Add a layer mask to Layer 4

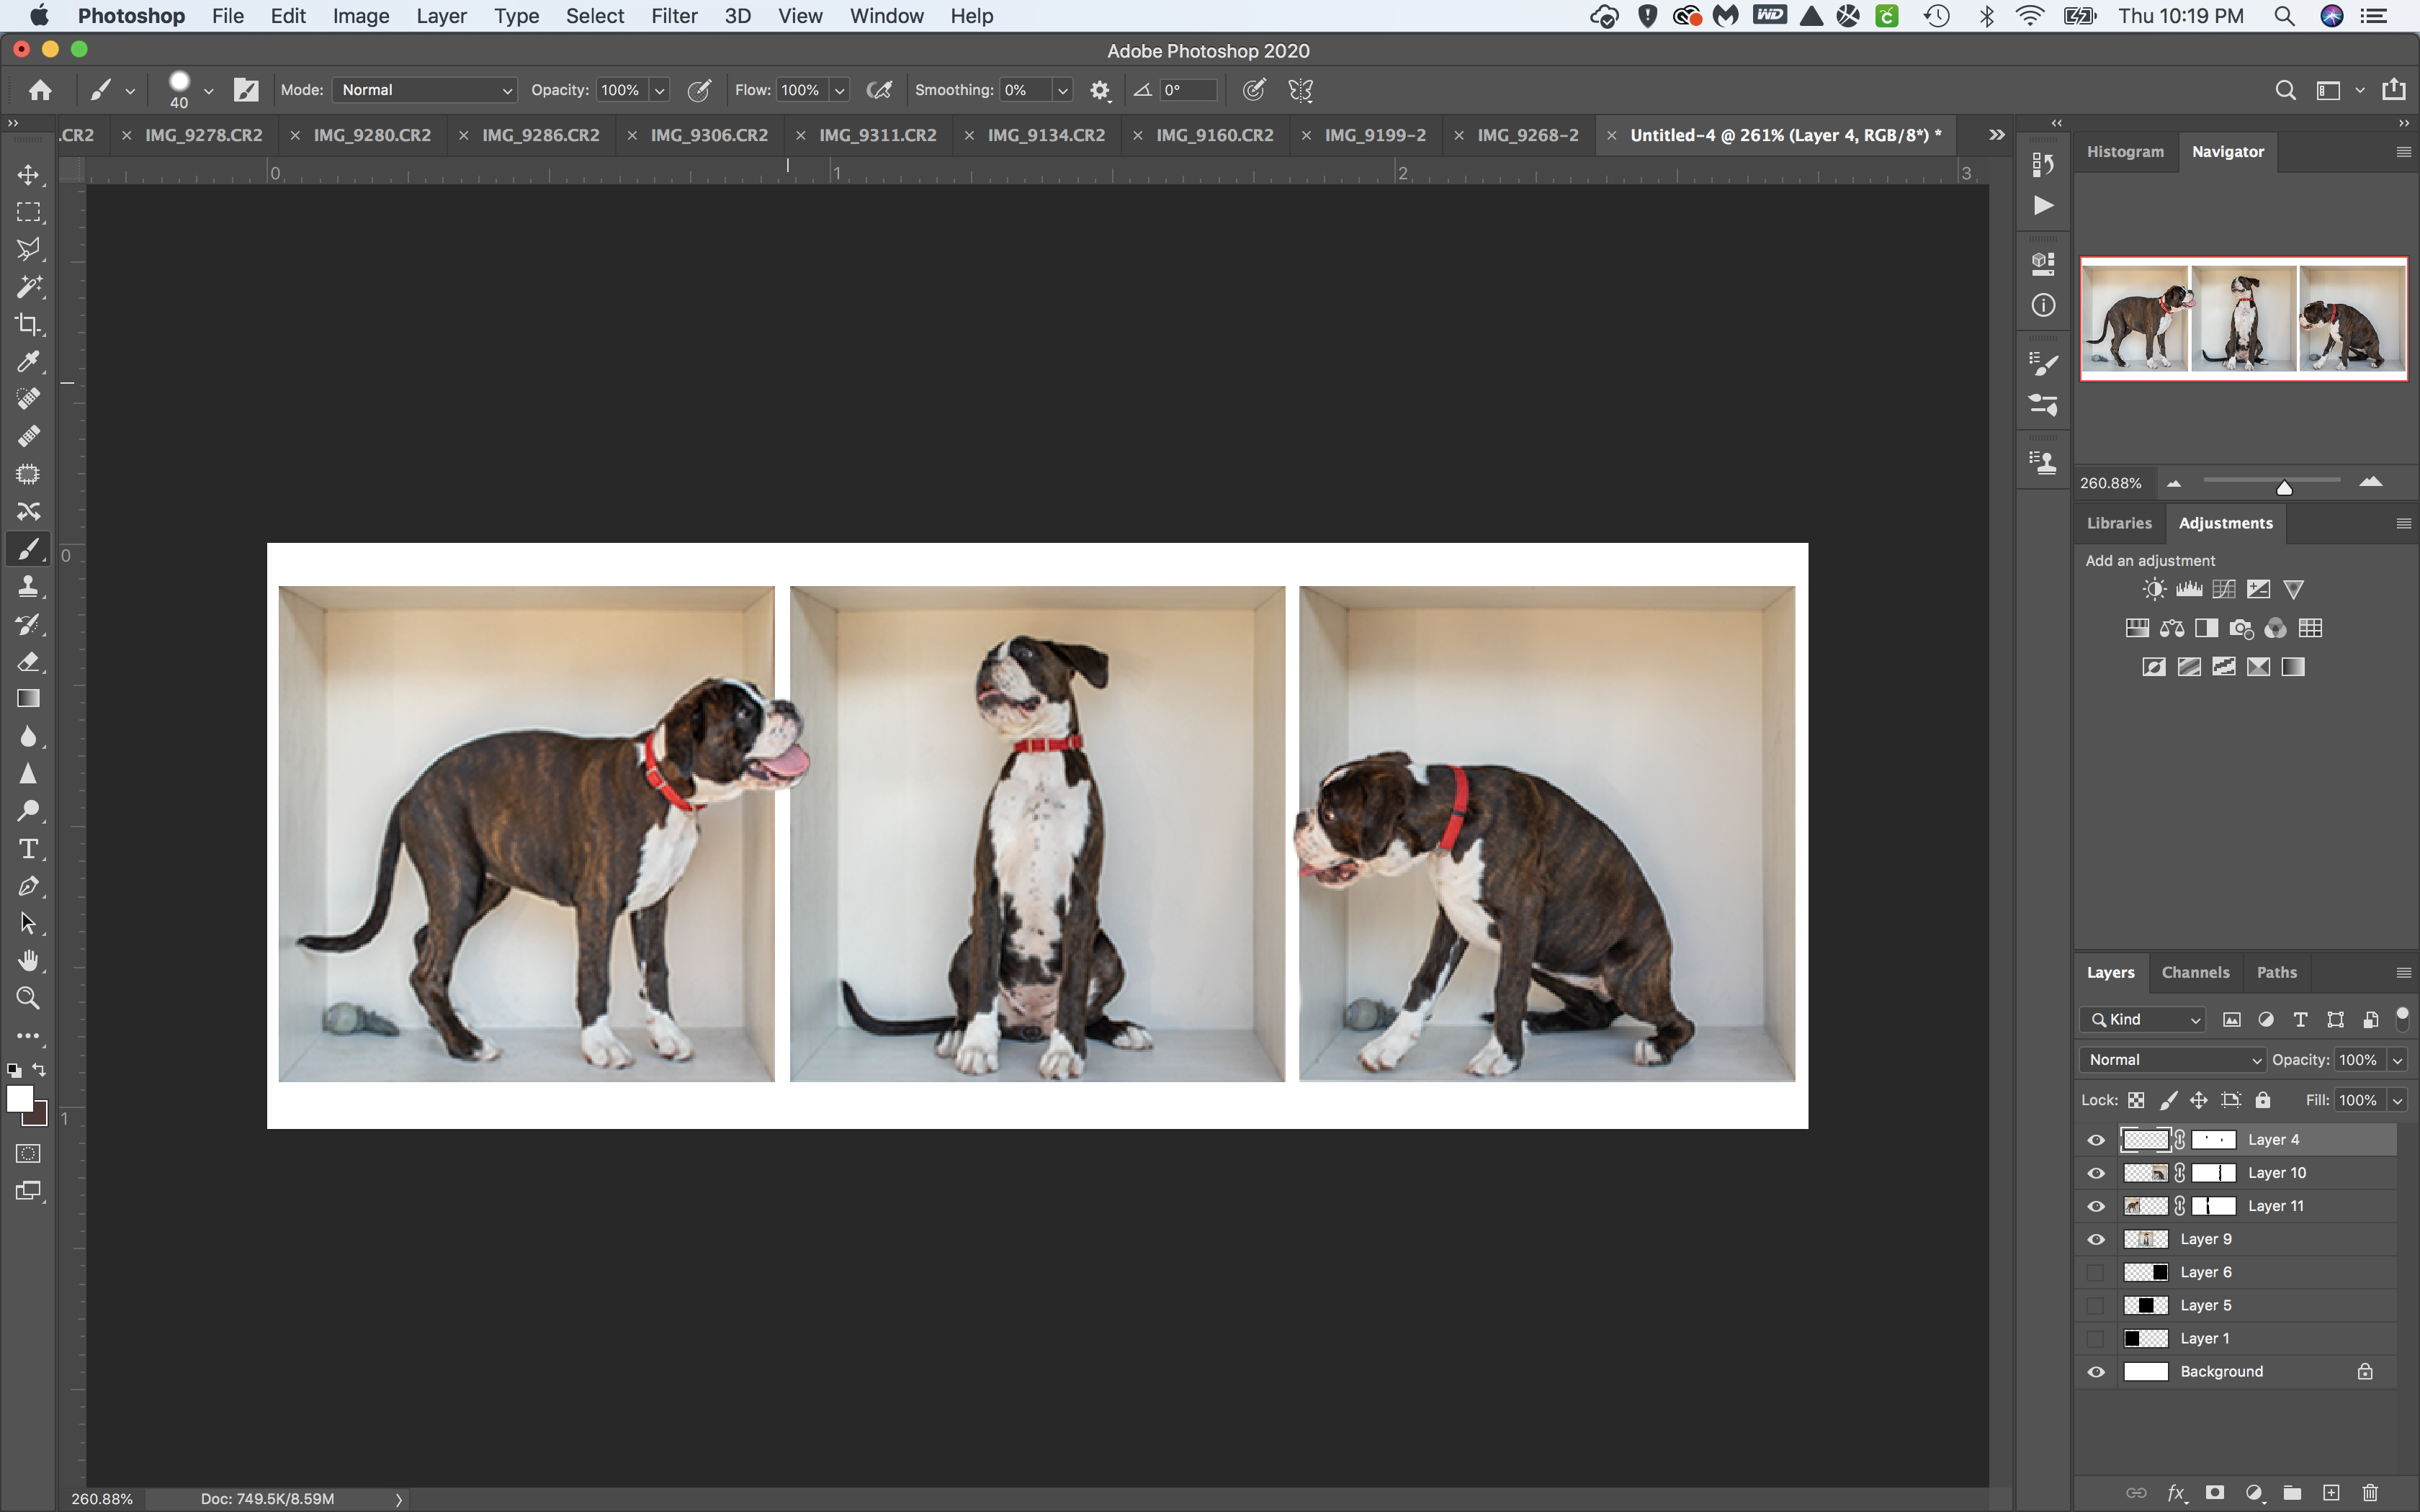pyautogui.click(x=2215, y=1492)
